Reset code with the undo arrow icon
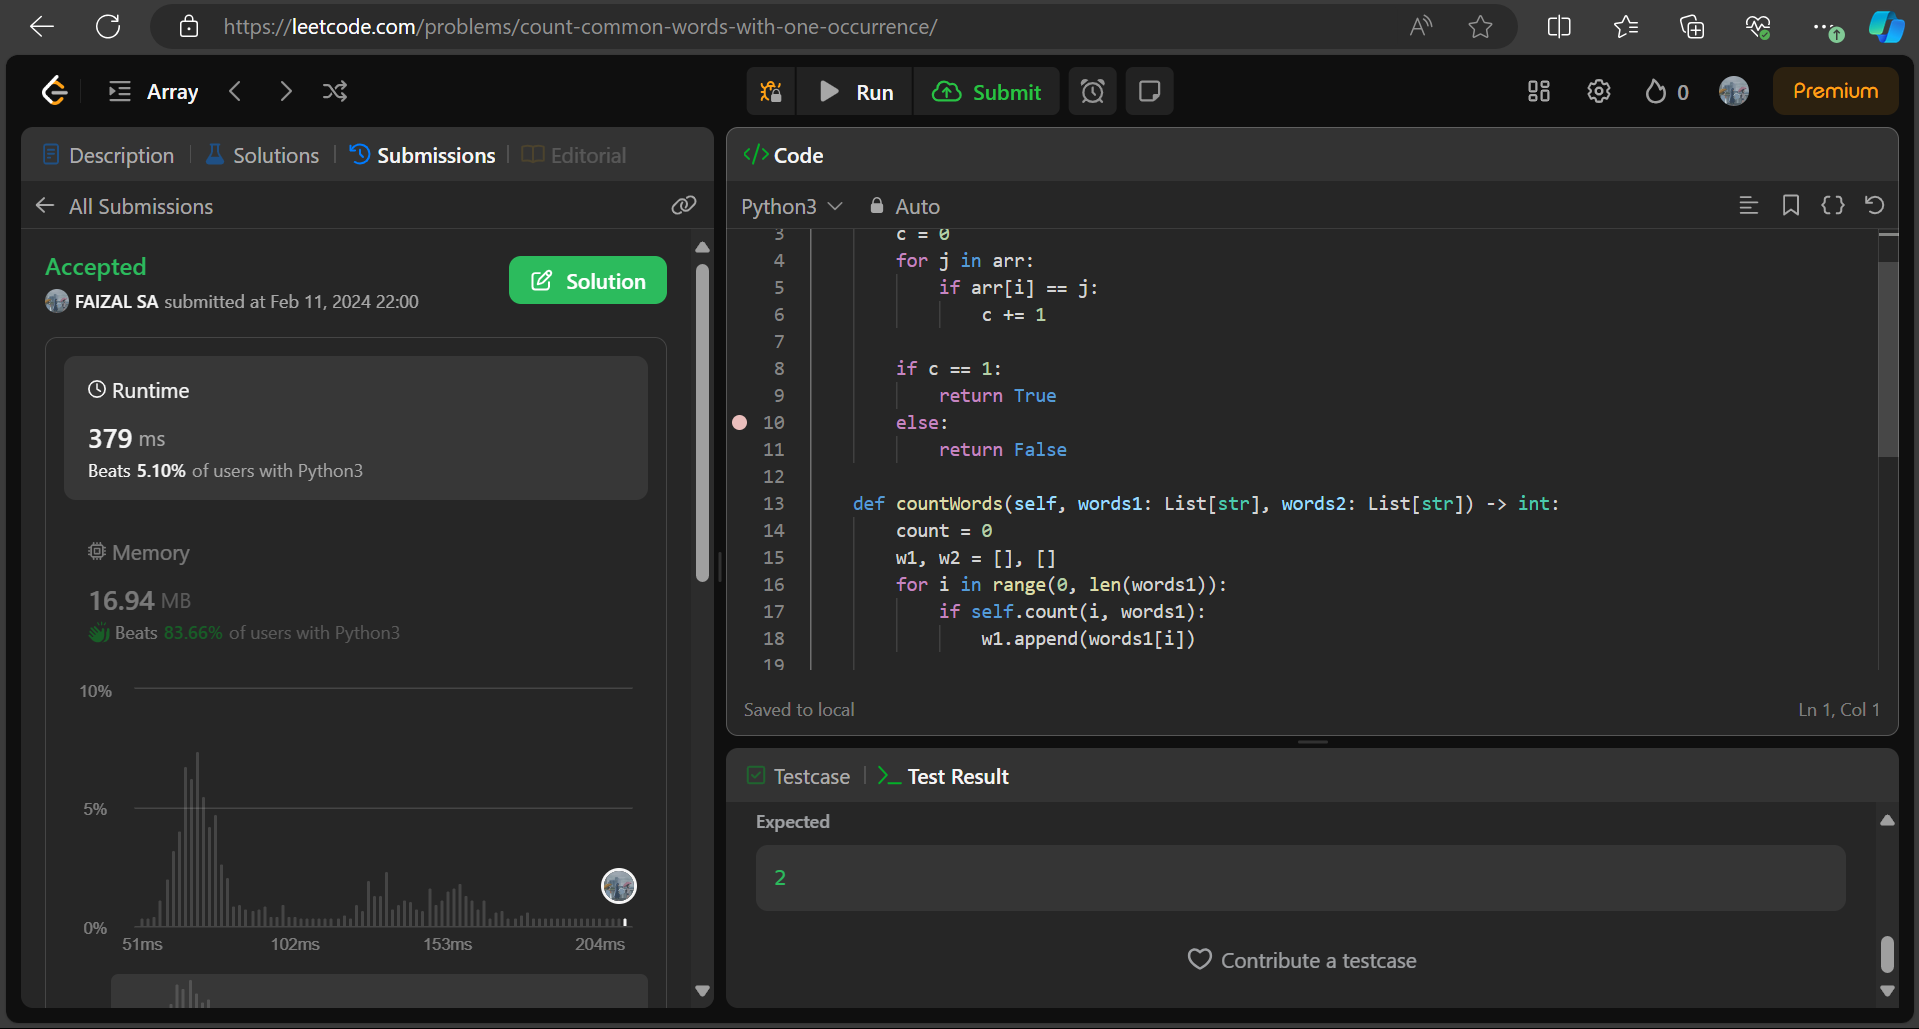Viewport: 1919px width, 1029px height. point(1875,205)
